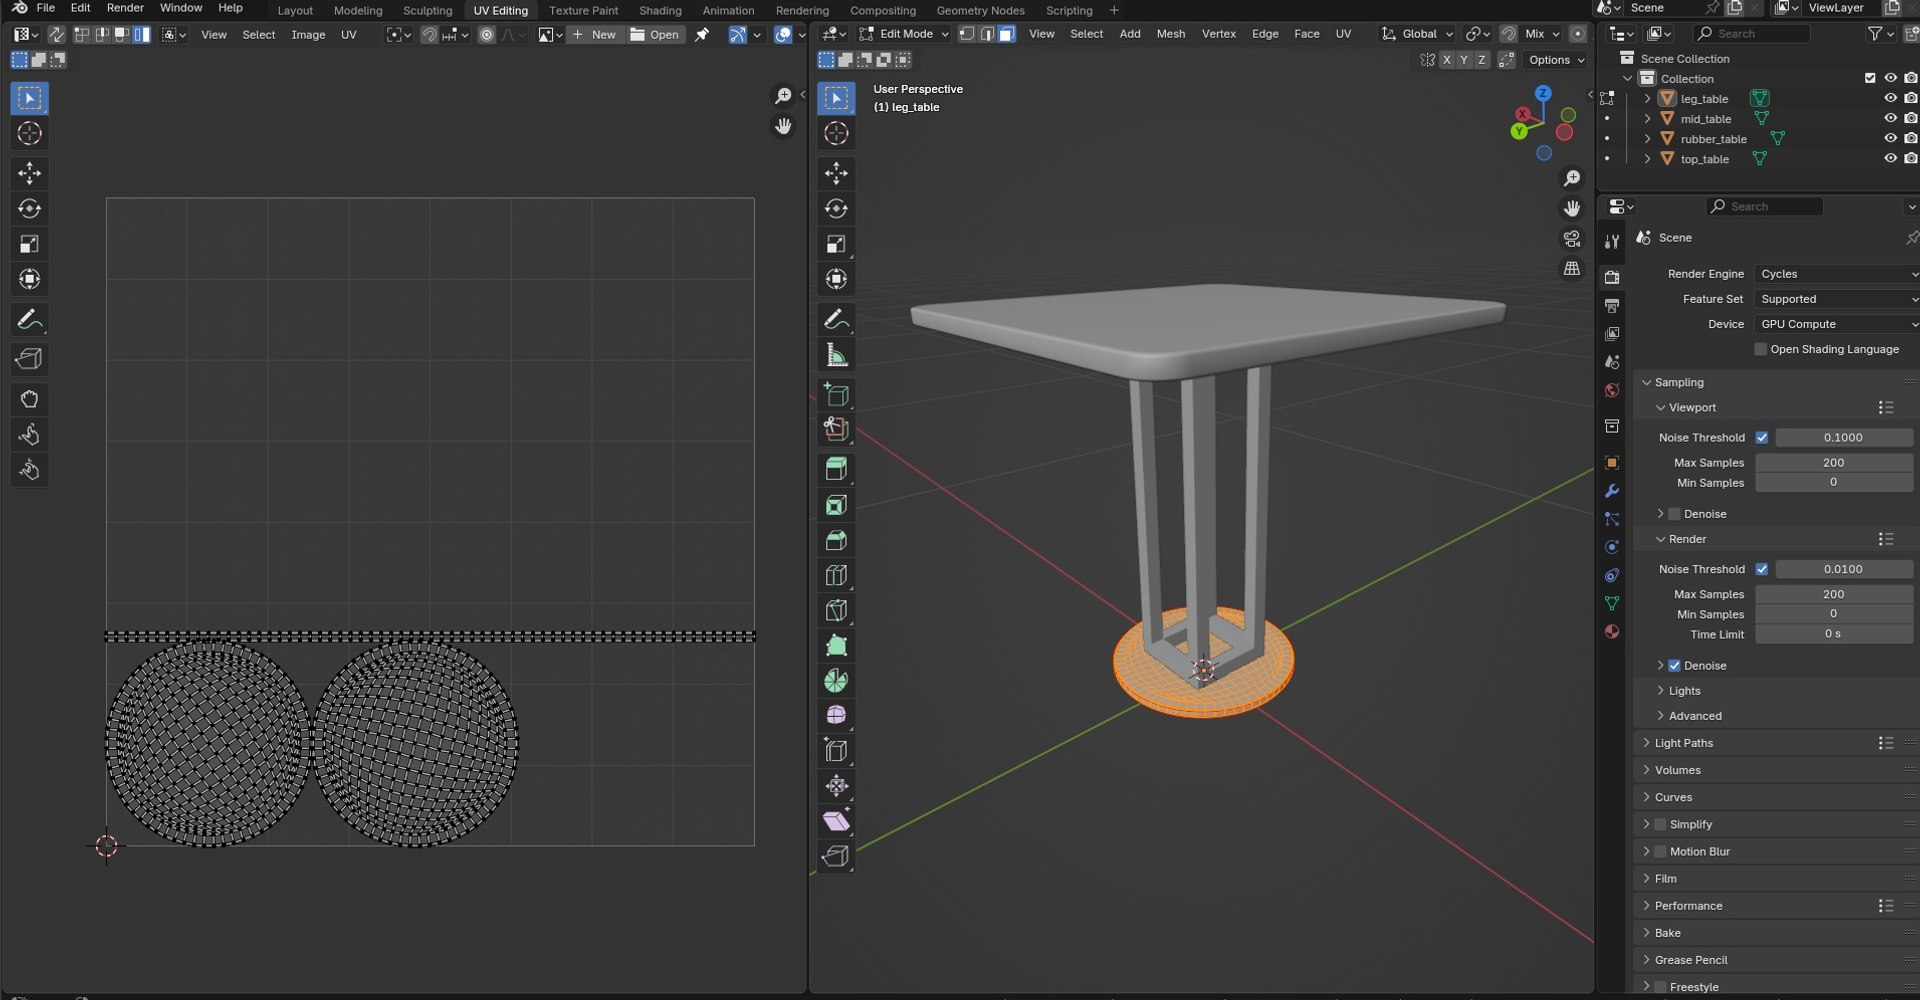Open the Render Engine dropdown
This screenshot has height=1000, width=1920.
pyautogui.click(x=1837, y=274)
